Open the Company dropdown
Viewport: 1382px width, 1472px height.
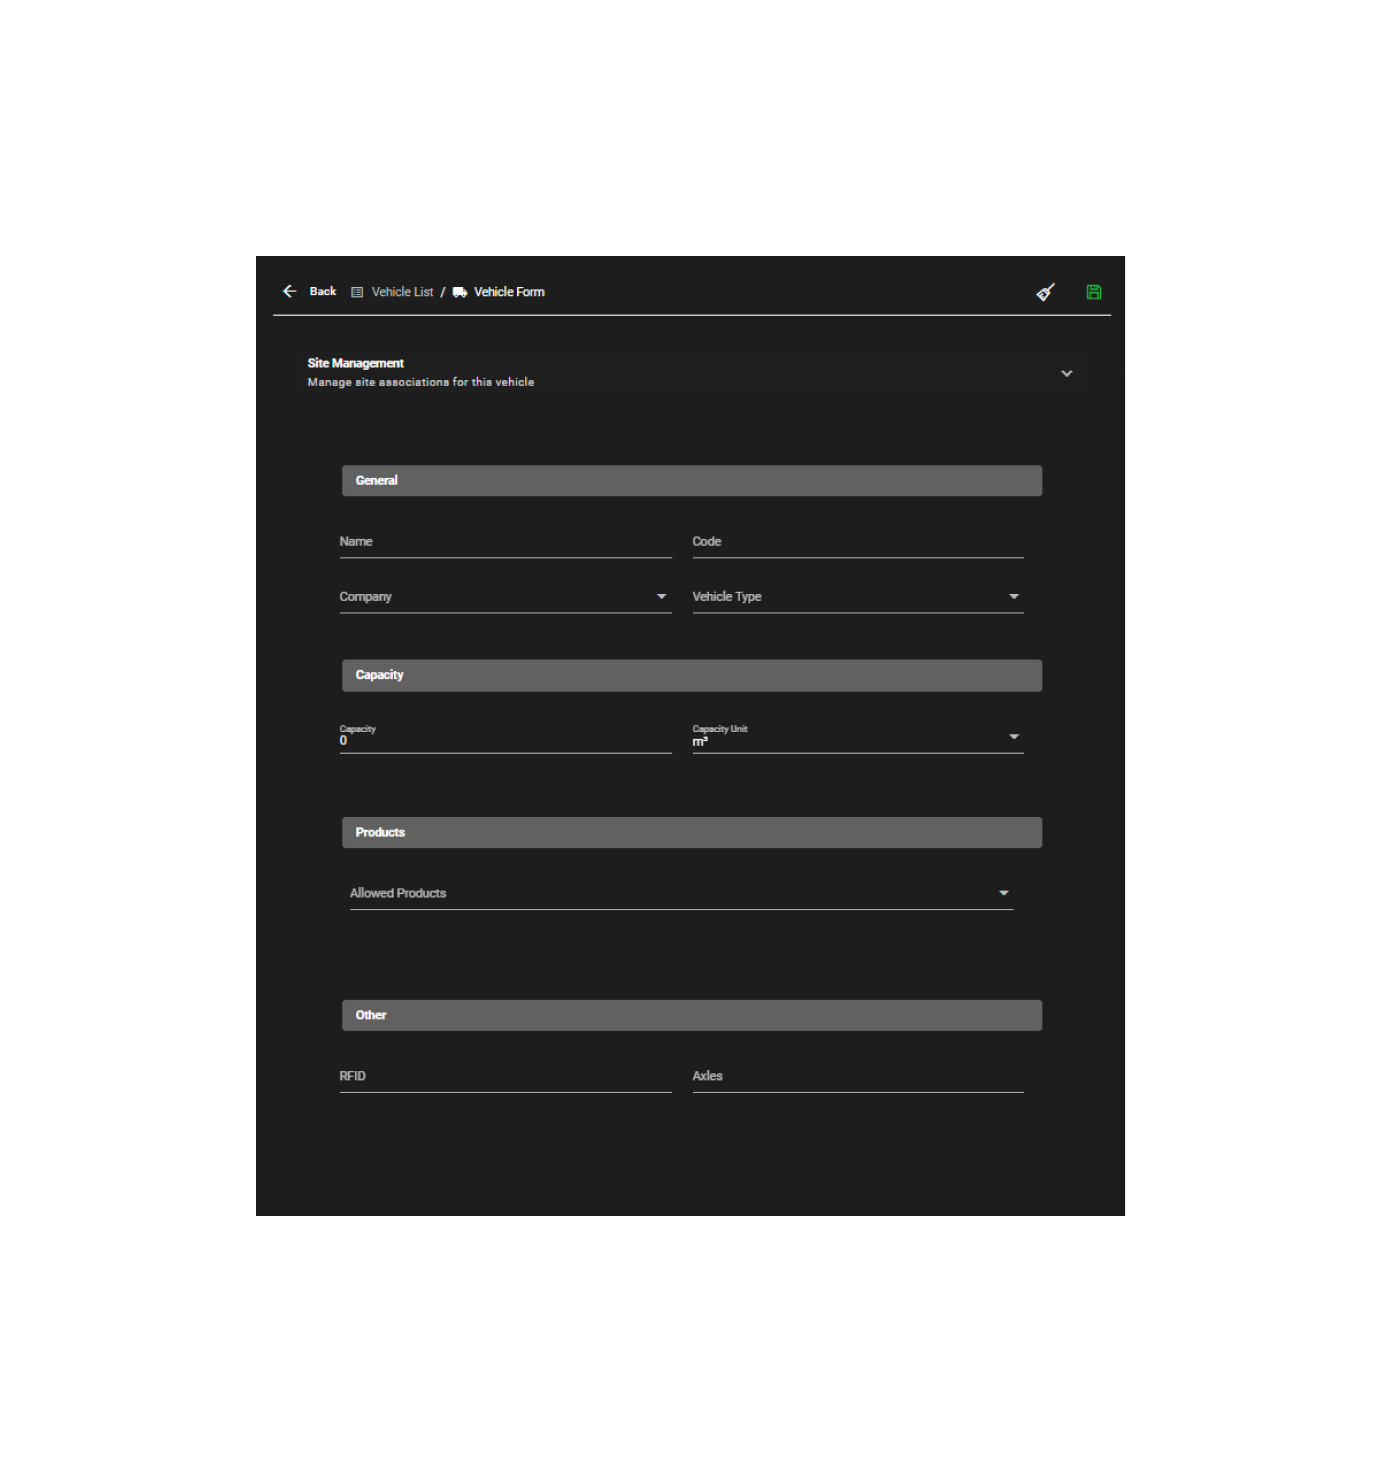505,597
